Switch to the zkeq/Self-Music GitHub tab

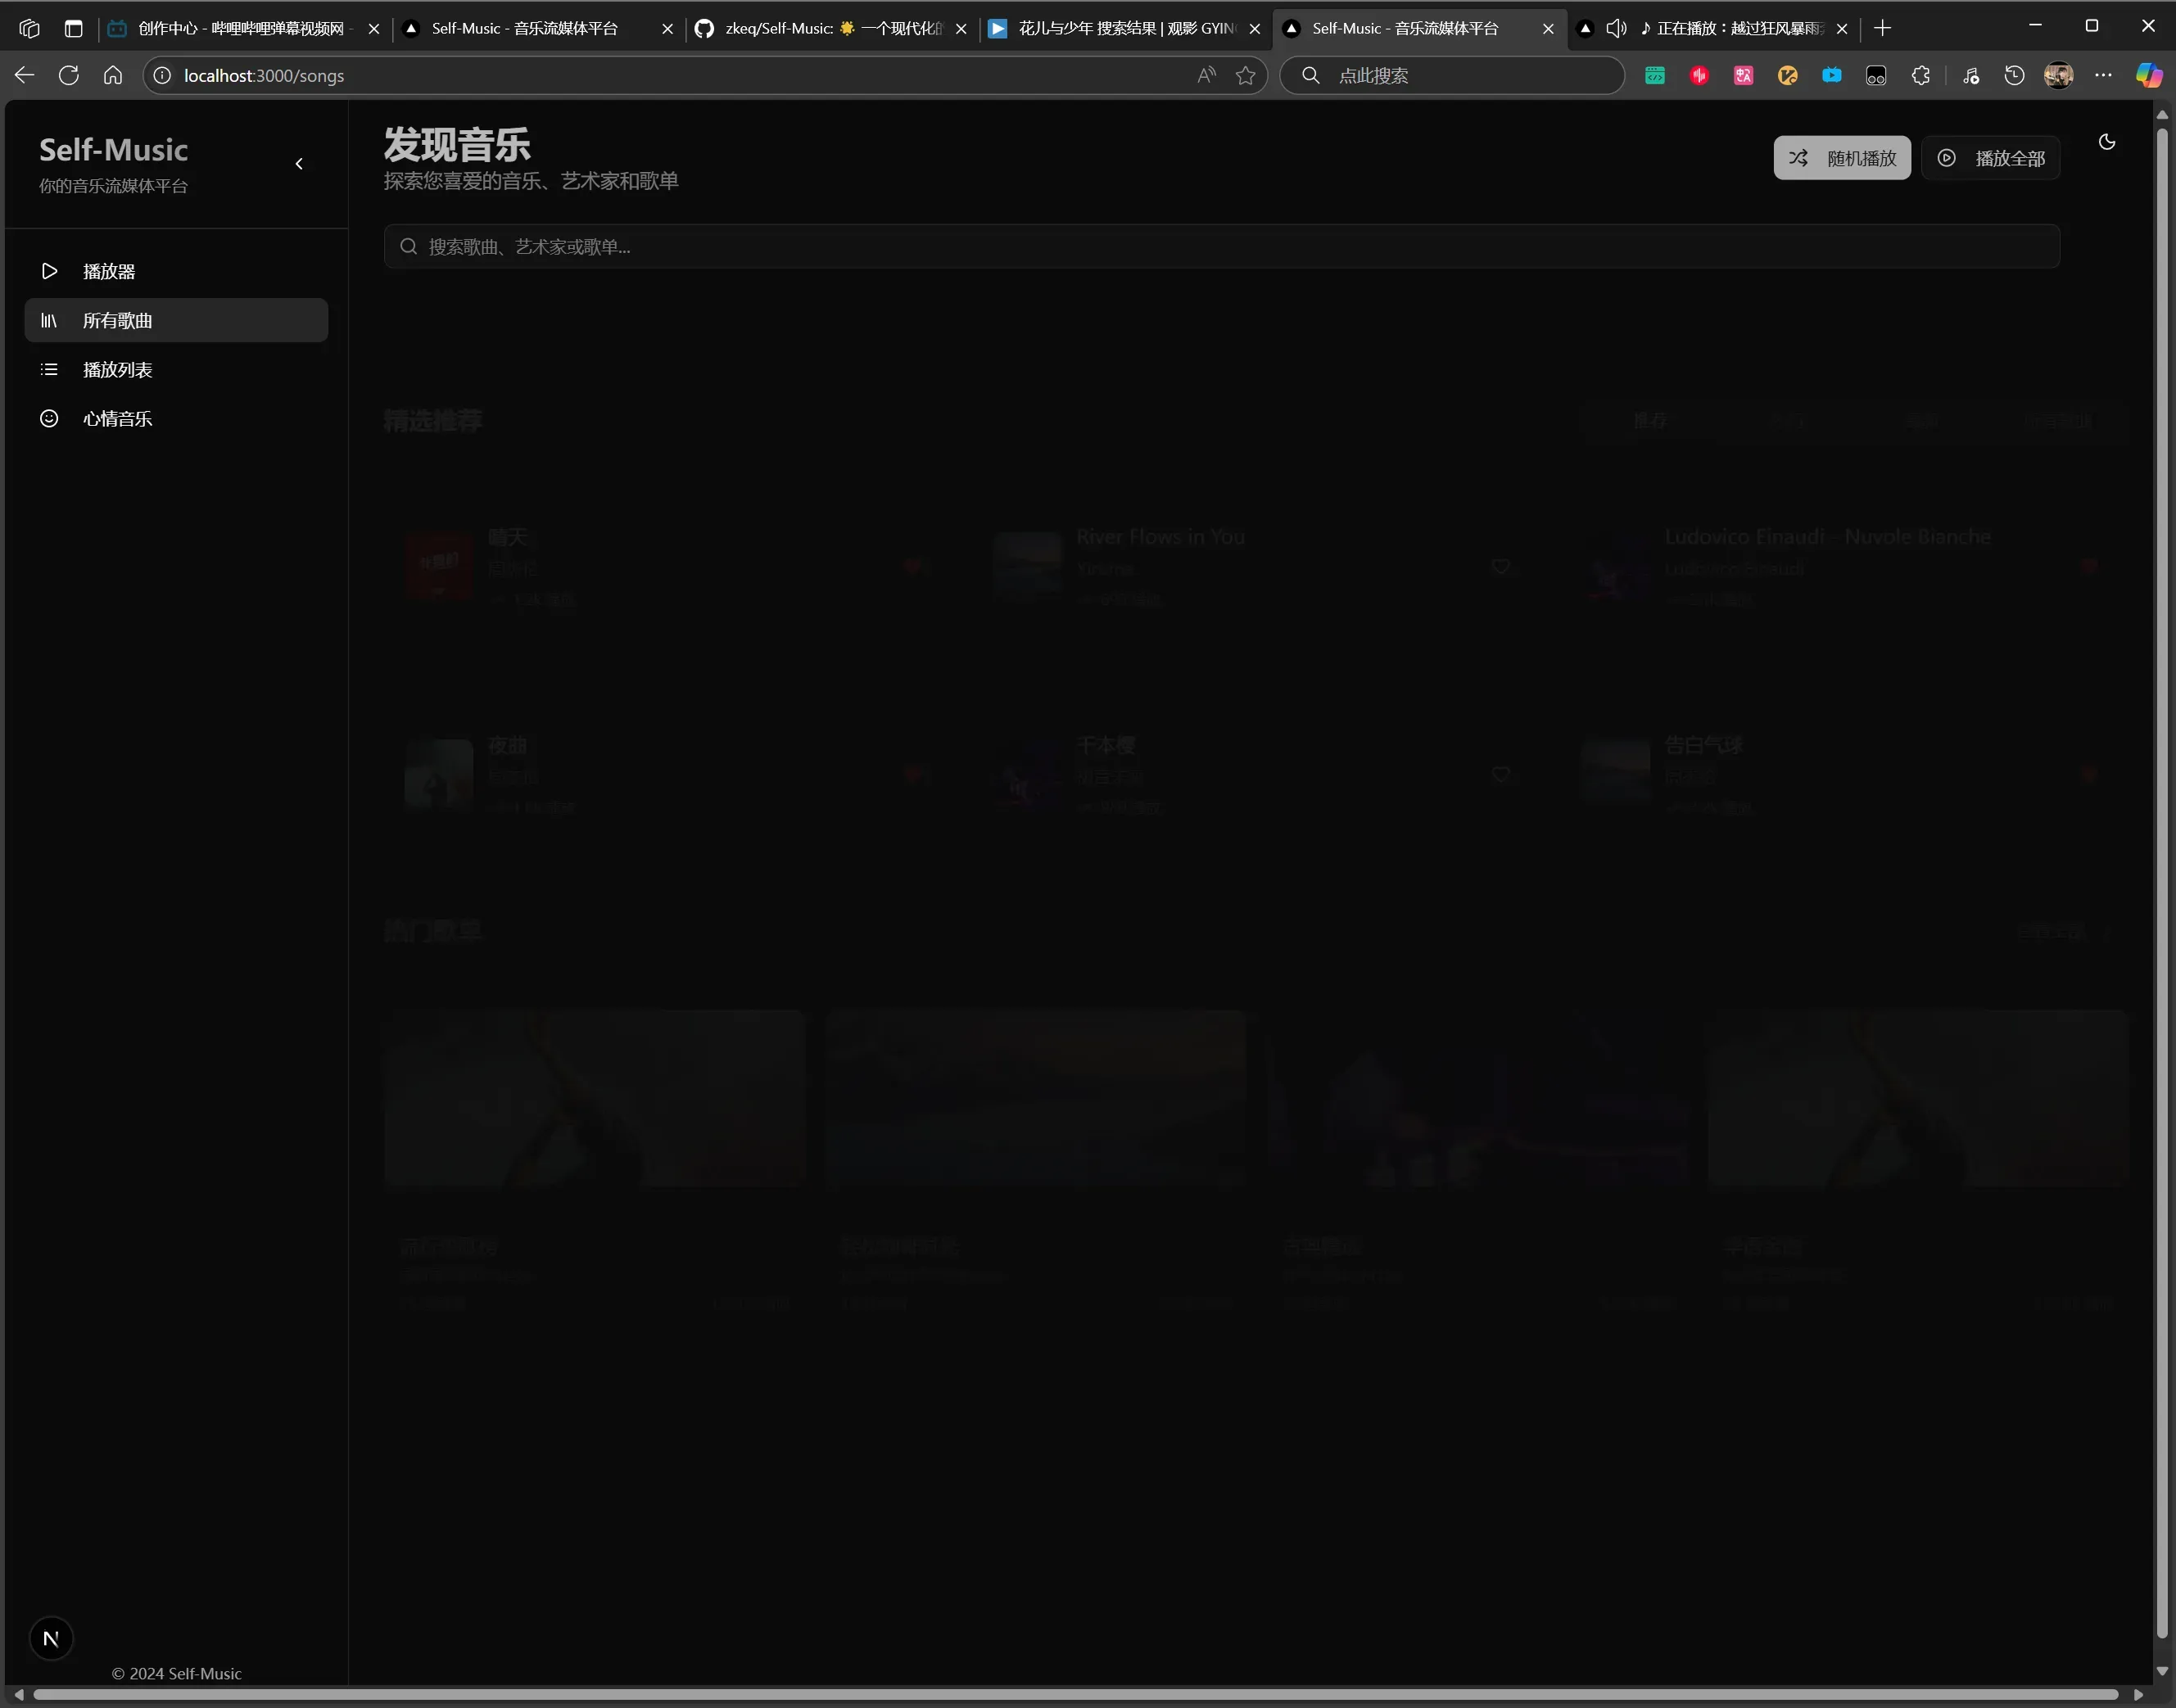(820, 29)
